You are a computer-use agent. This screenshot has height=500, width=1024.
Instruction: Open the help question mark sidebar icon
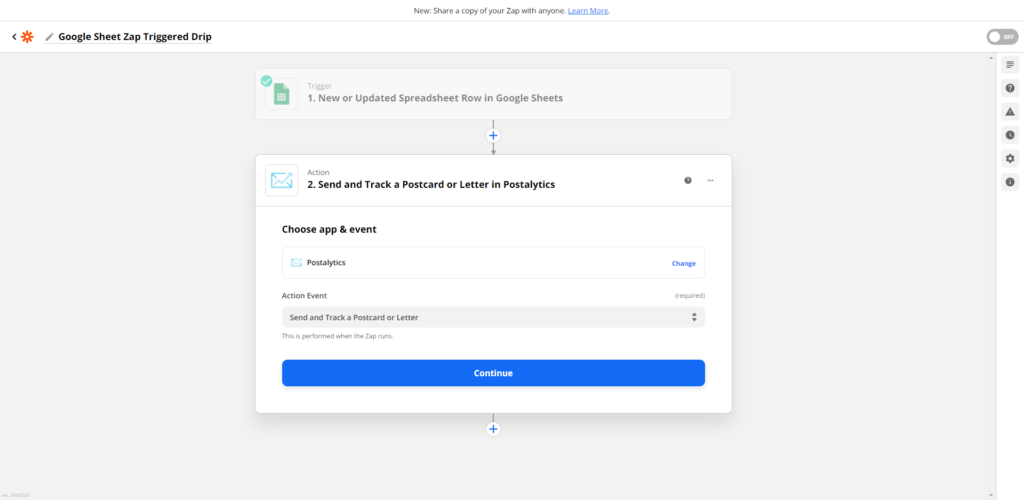[x=1010, y=88]
